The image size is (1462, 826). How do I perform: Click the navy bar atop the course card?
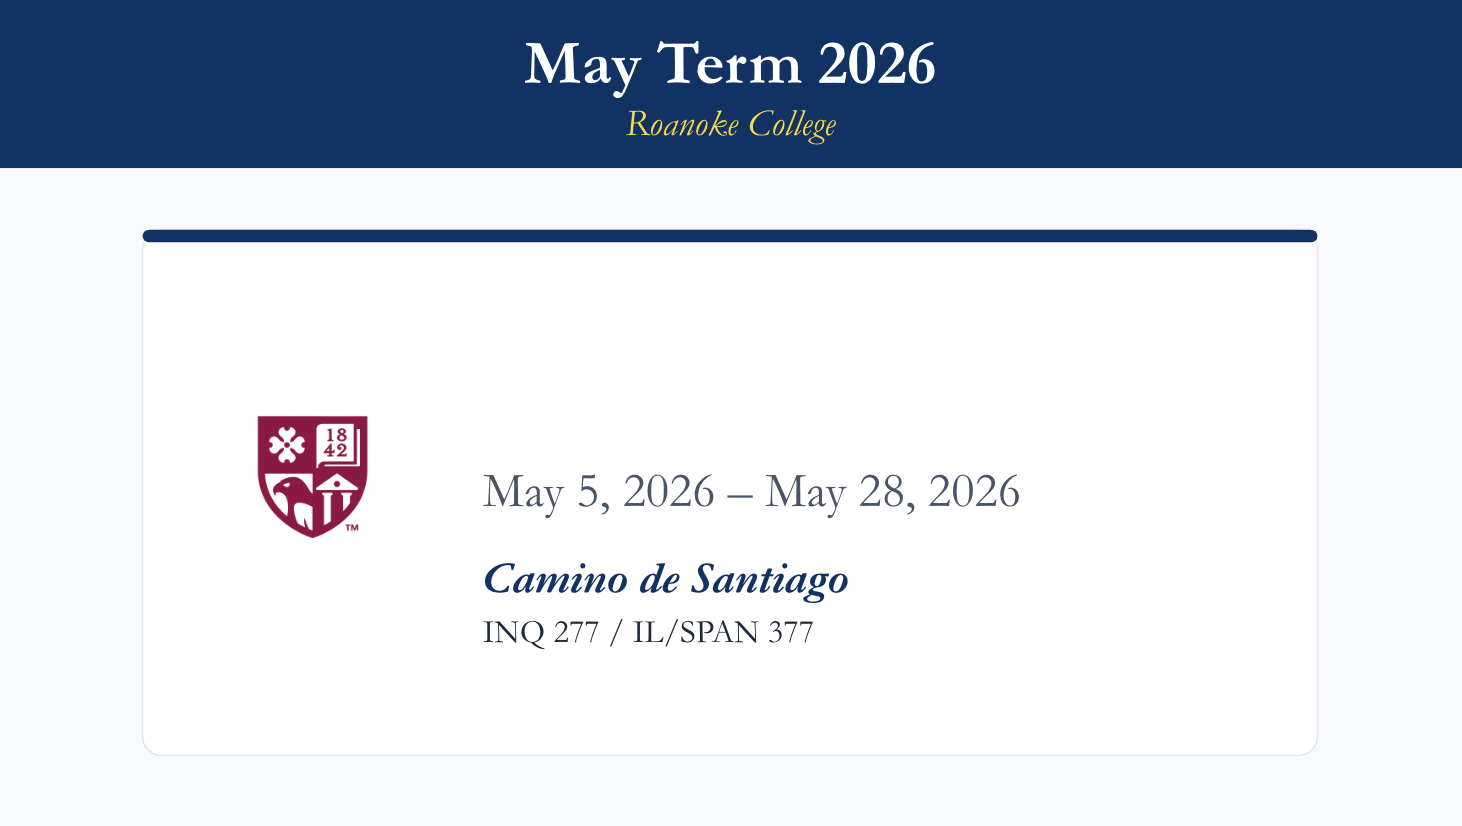tap(730, 236)
